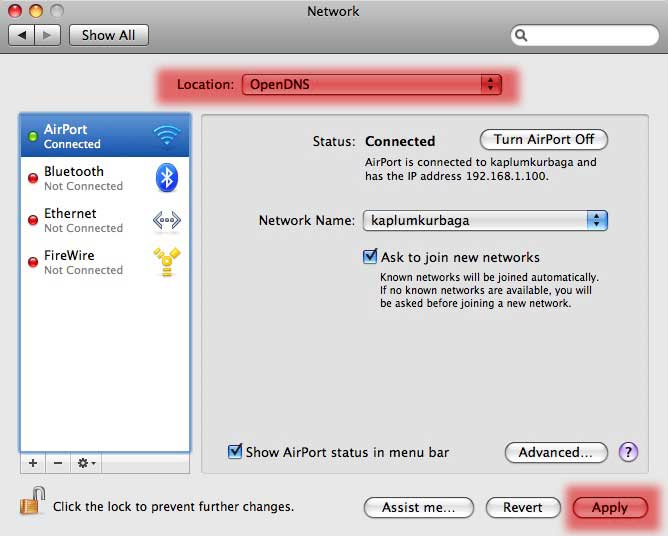Open the gear action menu
This screenshot has height=536, width=668.
click(86, 463)
